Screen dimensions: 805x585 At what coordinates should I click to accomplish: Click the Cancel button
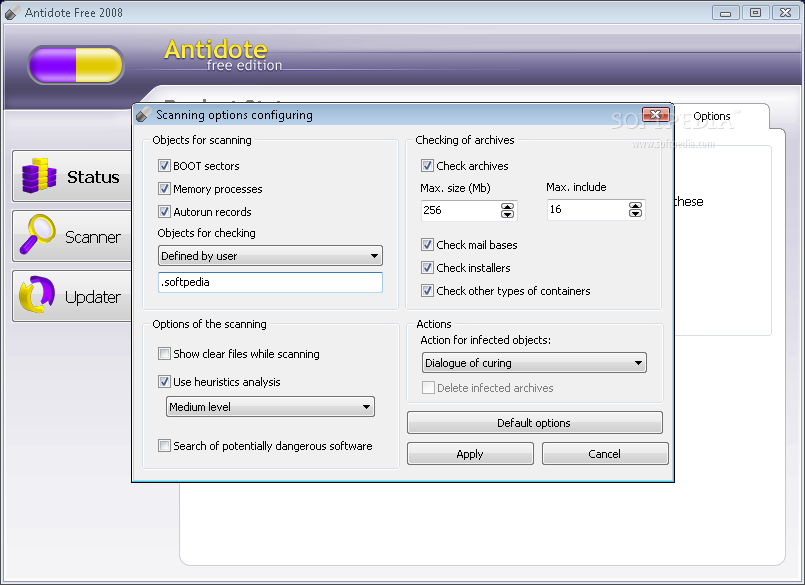[x=605, y=454]
